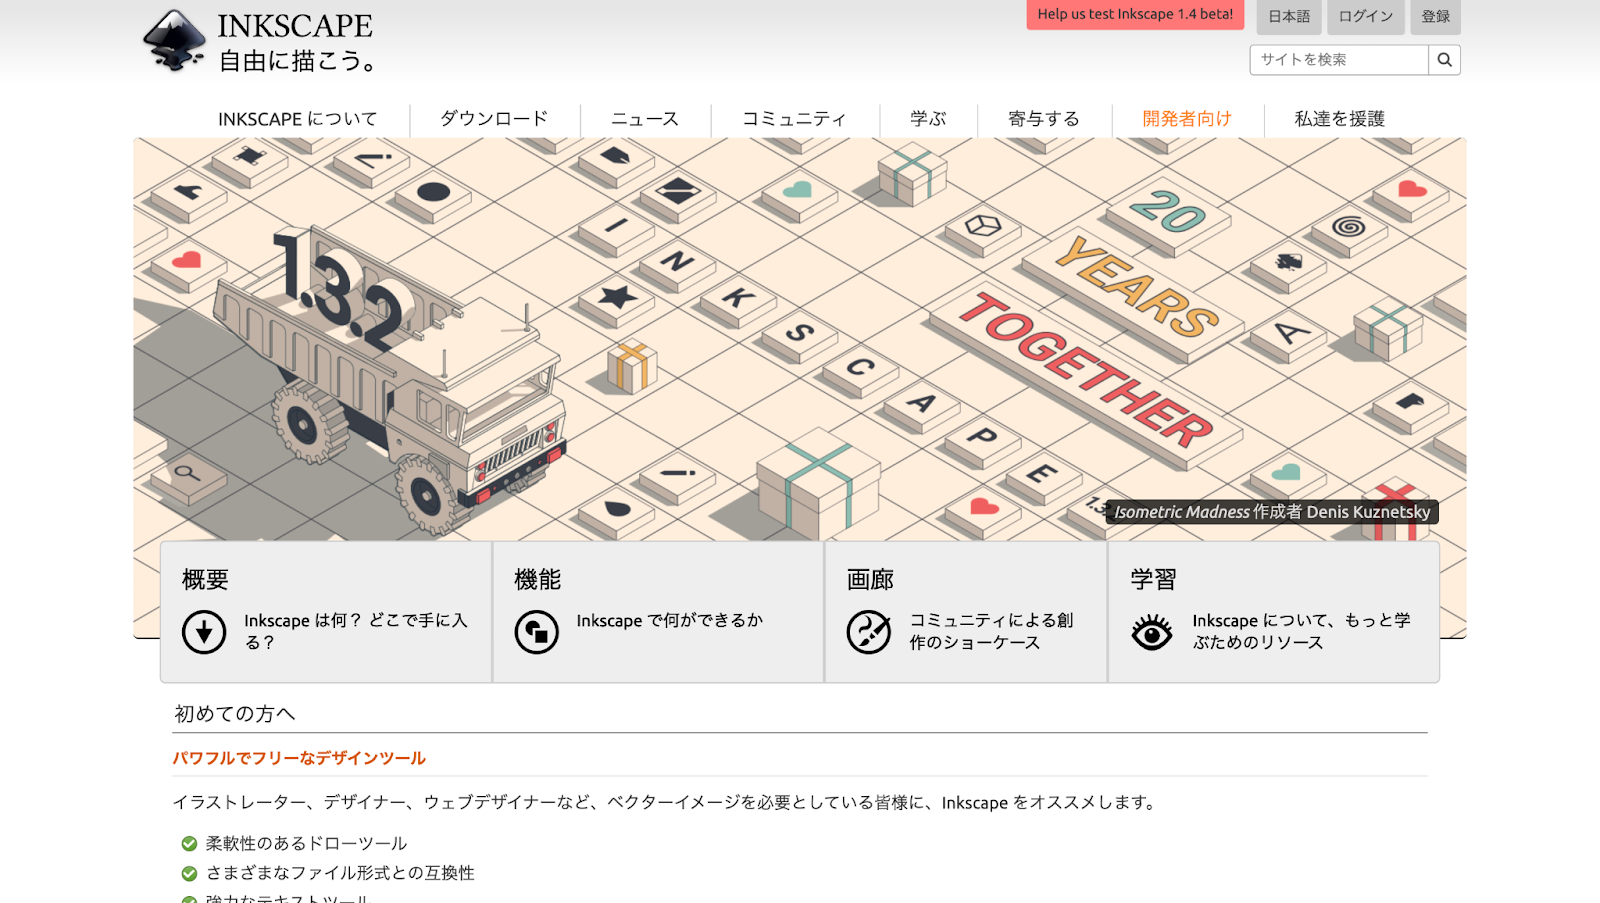Open the 概要 card heading
The height and width of the screenshot is (903, 1600).
(x=205, y=580)
